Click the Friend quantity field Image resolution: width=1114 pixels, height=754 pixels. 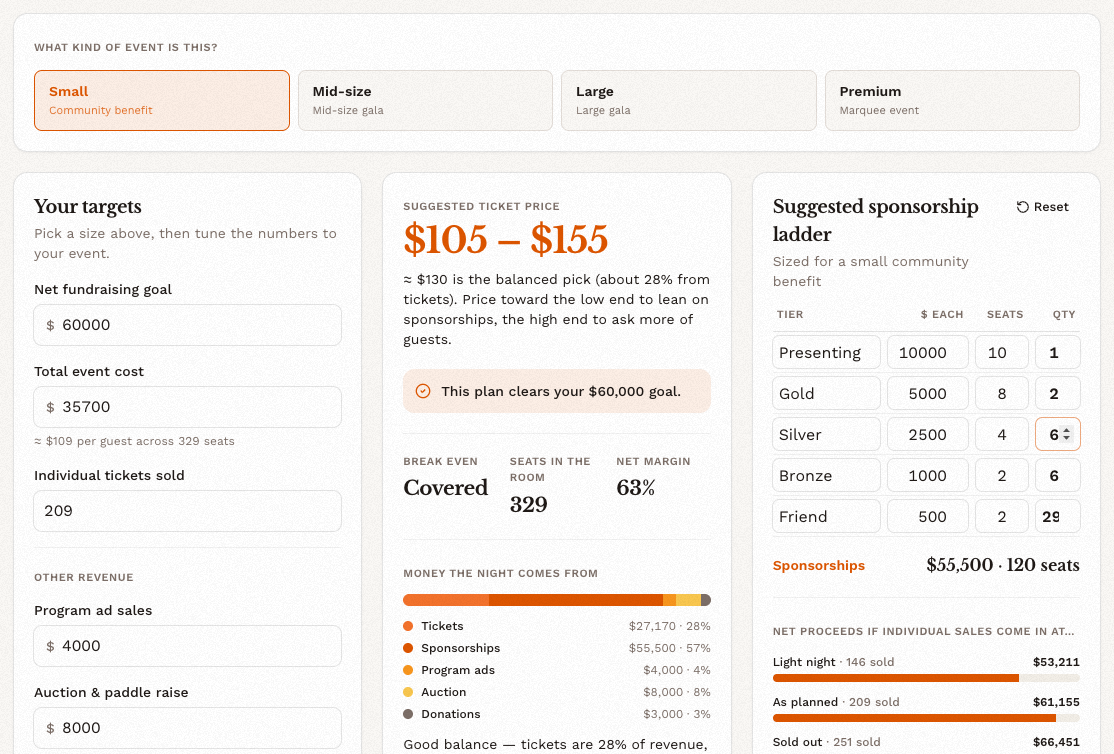(x=1058, y=517)
